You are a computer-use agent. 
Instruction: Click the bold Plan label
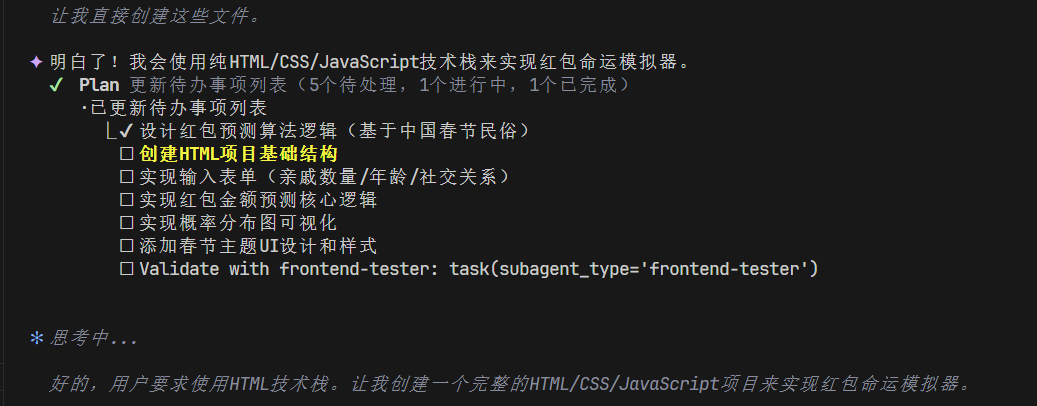click(99, 85)
